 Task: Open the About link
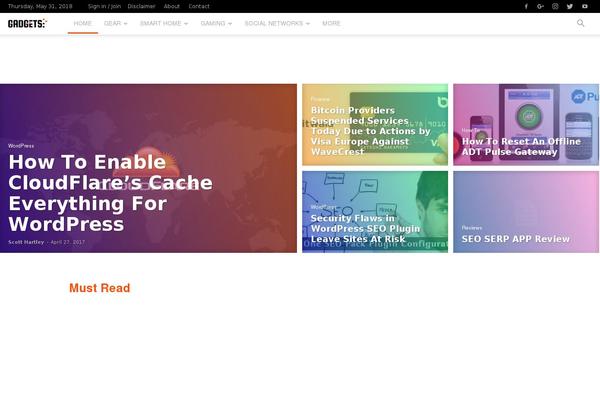point(171,6)
